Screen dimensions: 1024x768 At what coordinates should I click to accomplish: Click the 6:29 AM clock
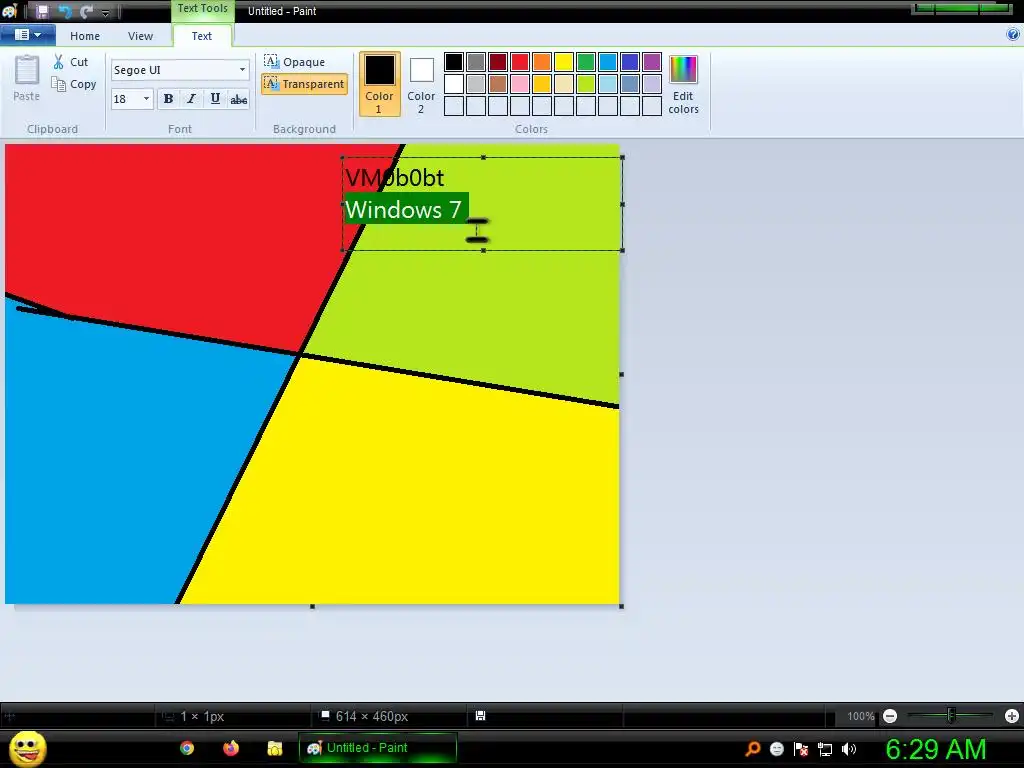tap(936, 749)
